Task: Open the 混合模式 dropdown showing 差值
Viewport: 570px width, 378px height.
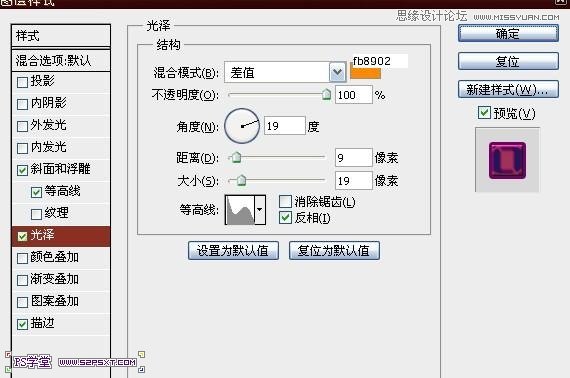Action: coord(285,72)
